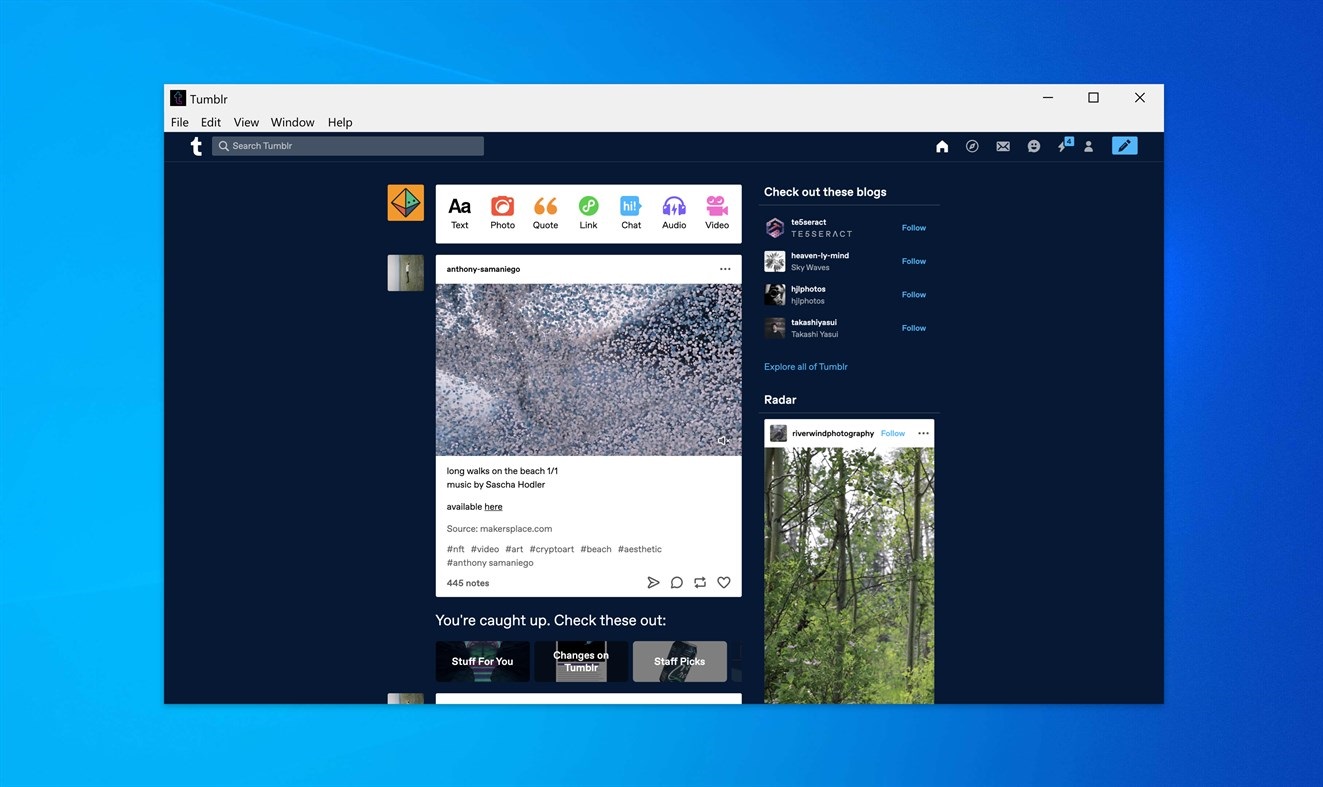Viewport: 1323px width, 787px height.
Task: Open anthony-samaniego post options menu
Action: point(725,269)
